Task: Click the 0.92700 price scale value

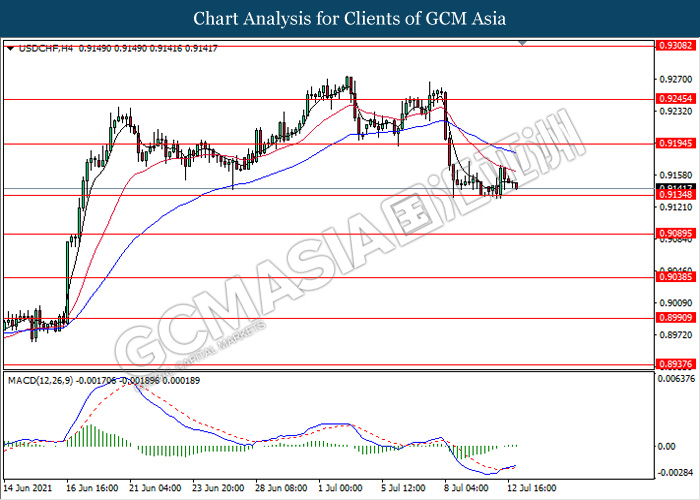Action: coord(676,80)
